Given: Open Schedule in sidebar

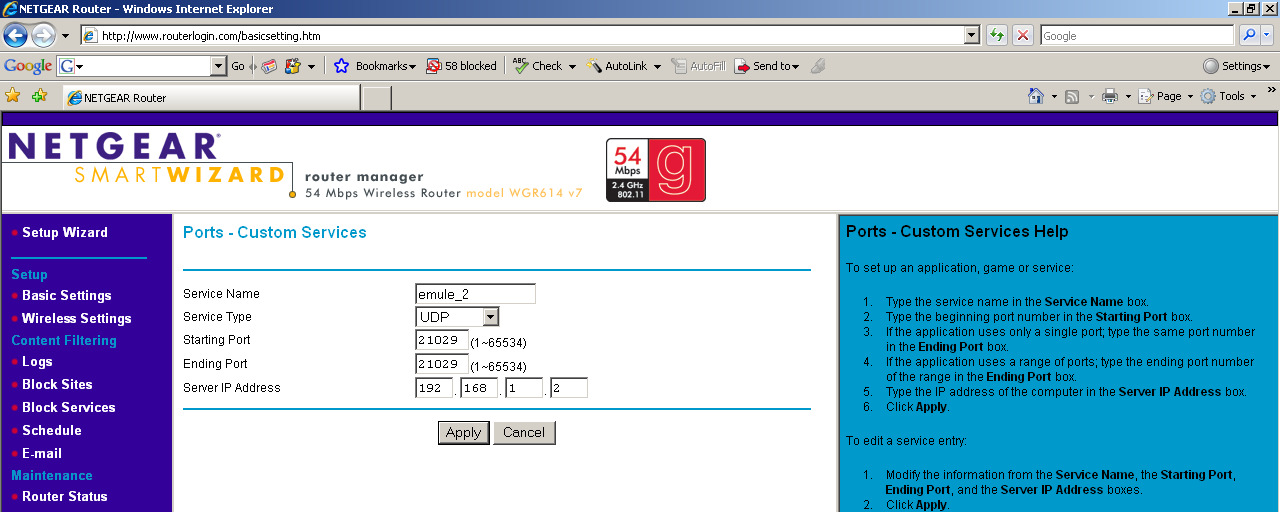Looking at the screenshot, I should (52, 430).
